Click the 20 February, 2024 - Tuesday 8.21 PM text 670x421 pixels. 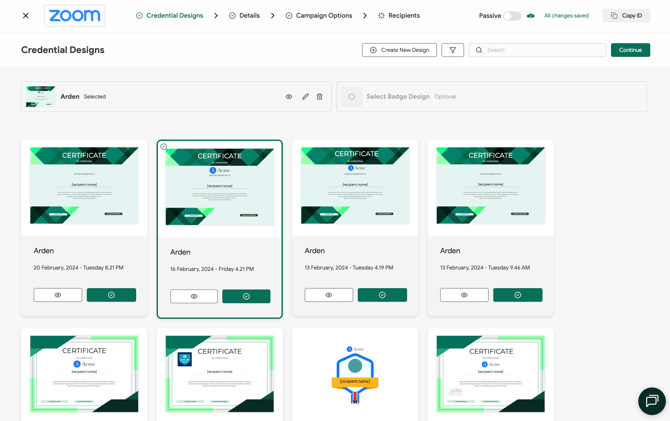(x=79, y=268)
